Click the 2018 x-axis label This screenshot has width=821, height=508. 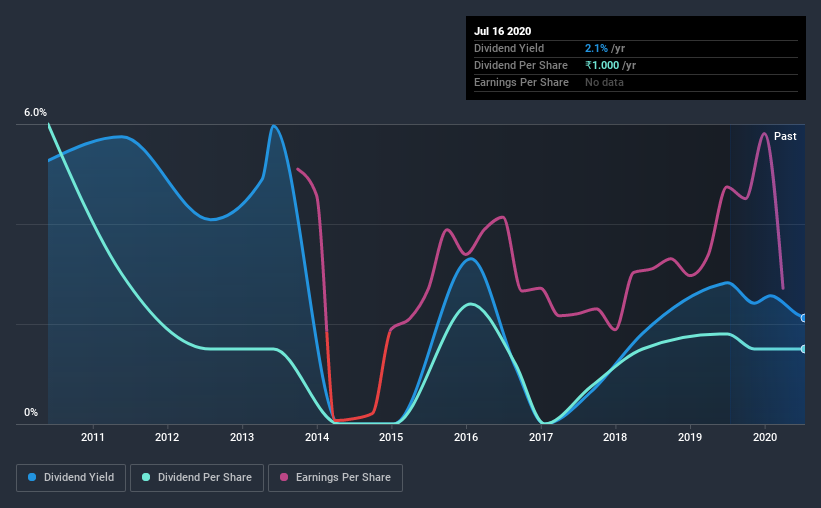tap(615, 437)
